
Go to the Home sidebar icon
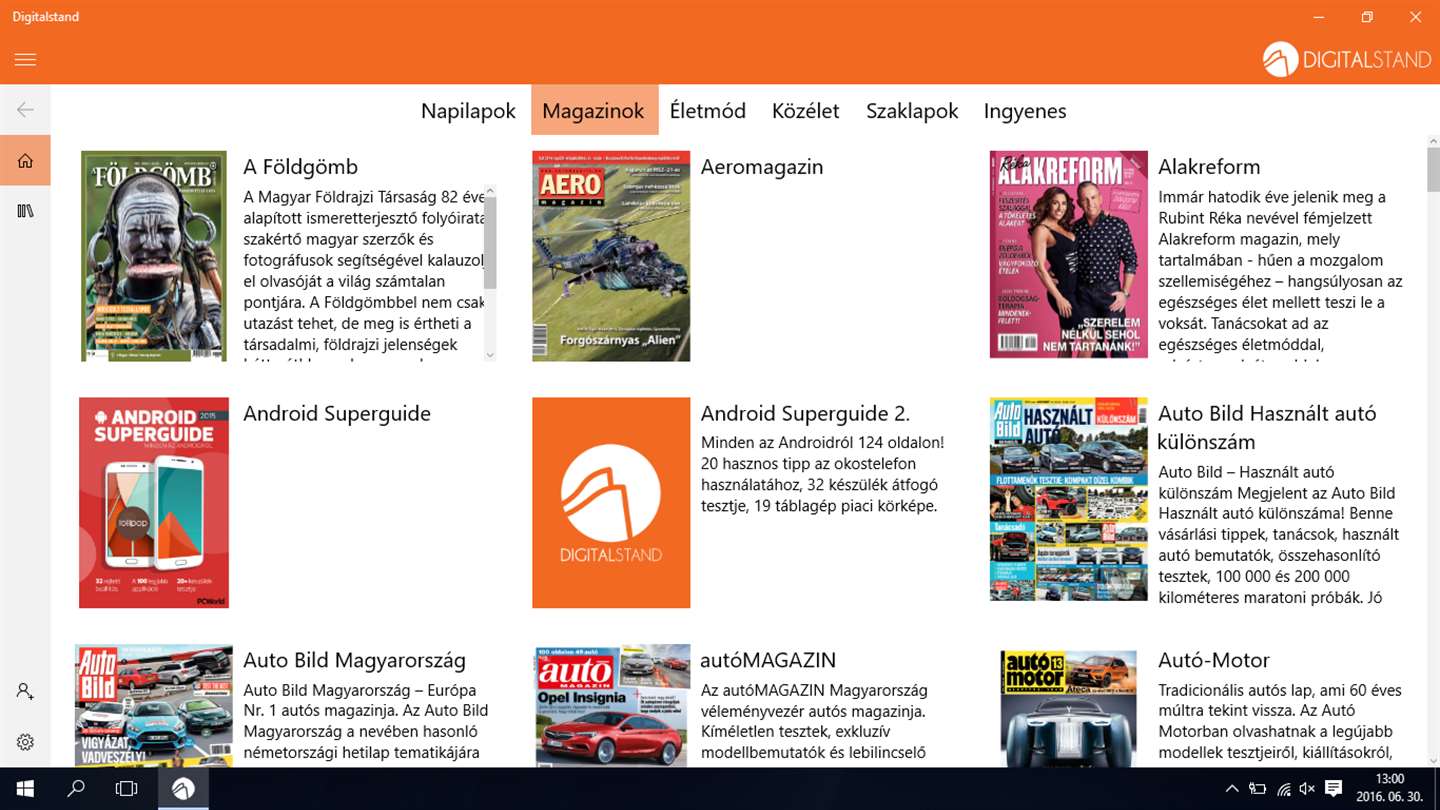pyautogui.click(x=25, y=161)
